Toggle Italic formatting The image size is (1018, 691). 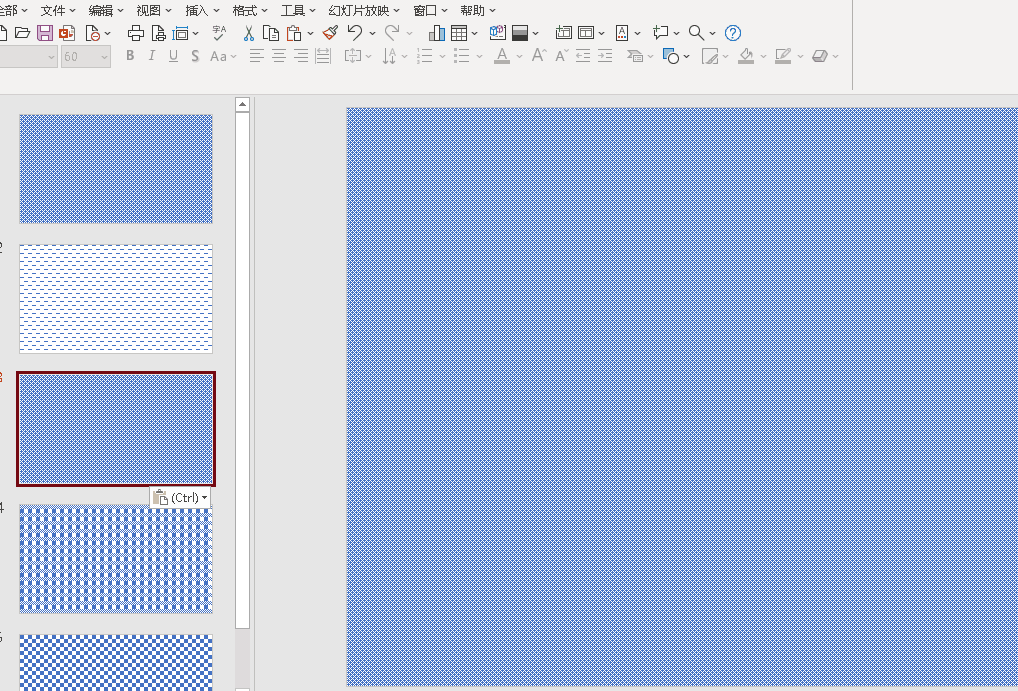[152, 56]
